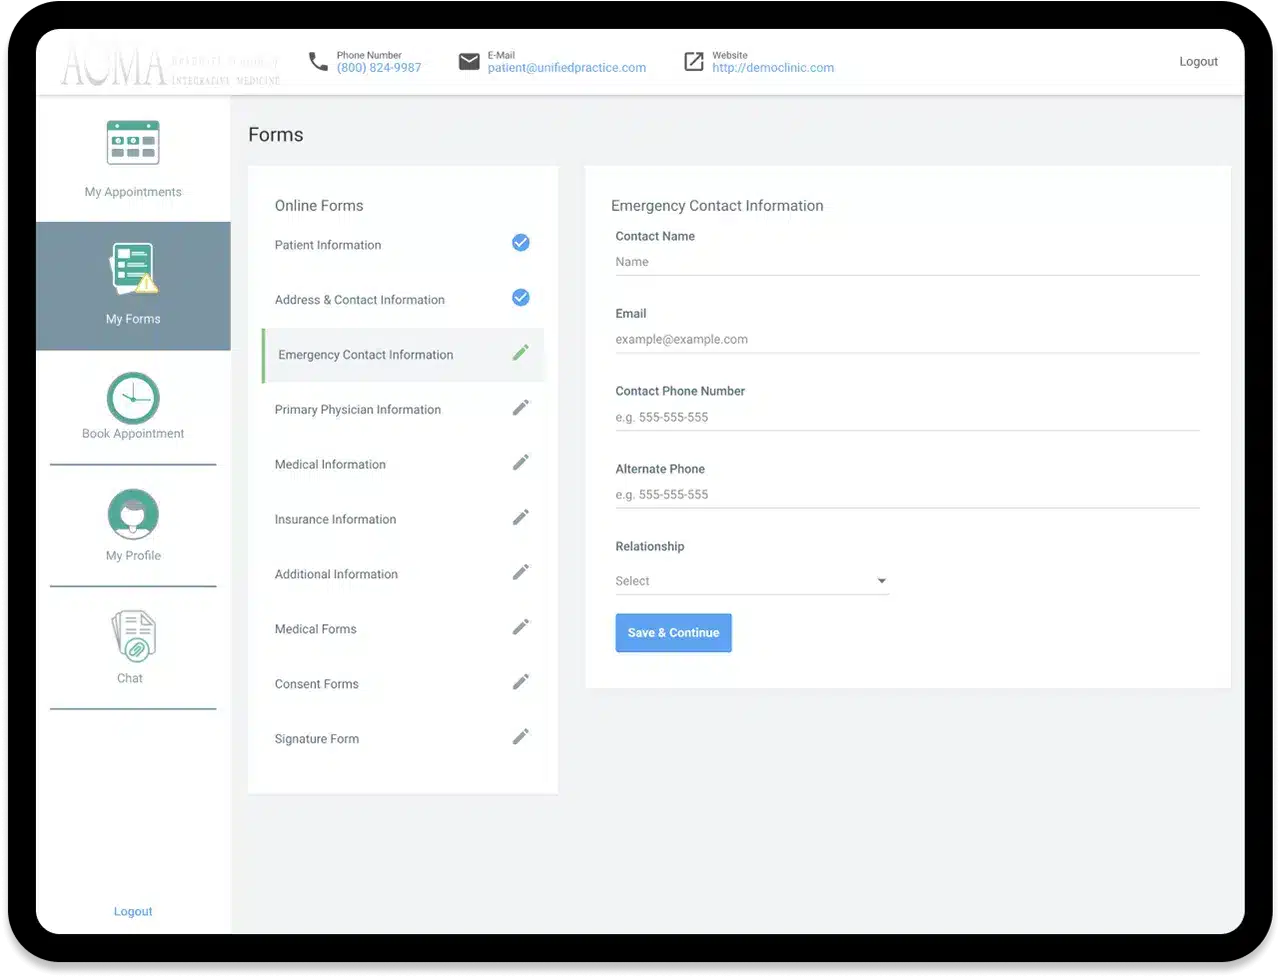Open Consent Forms in the list
The height and width of the screenshot is (980, 1280).
point(317,684)
